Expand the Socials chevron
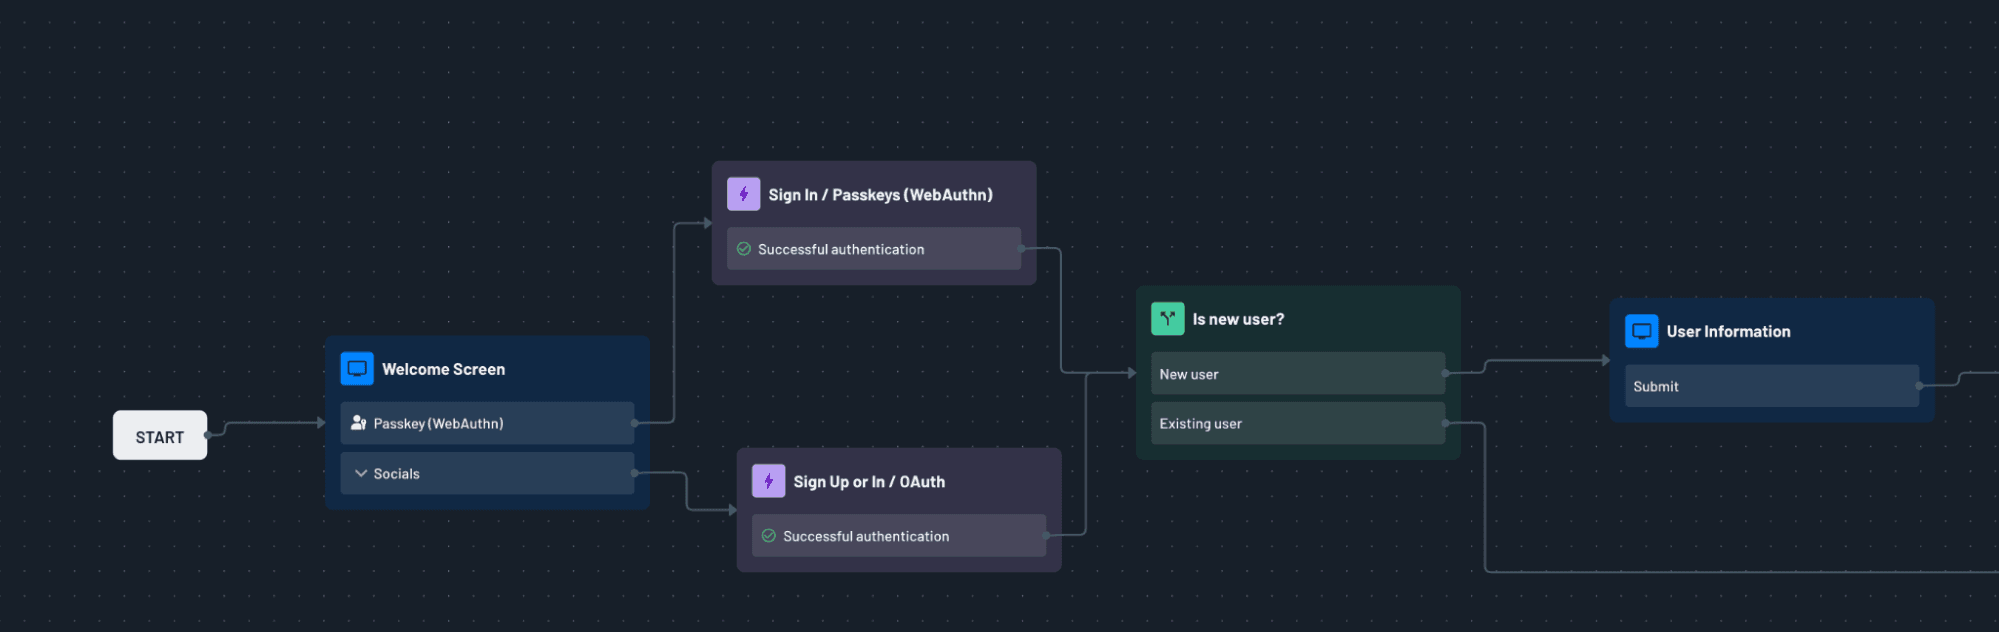The image size is (1999, 632). (361, 473)
